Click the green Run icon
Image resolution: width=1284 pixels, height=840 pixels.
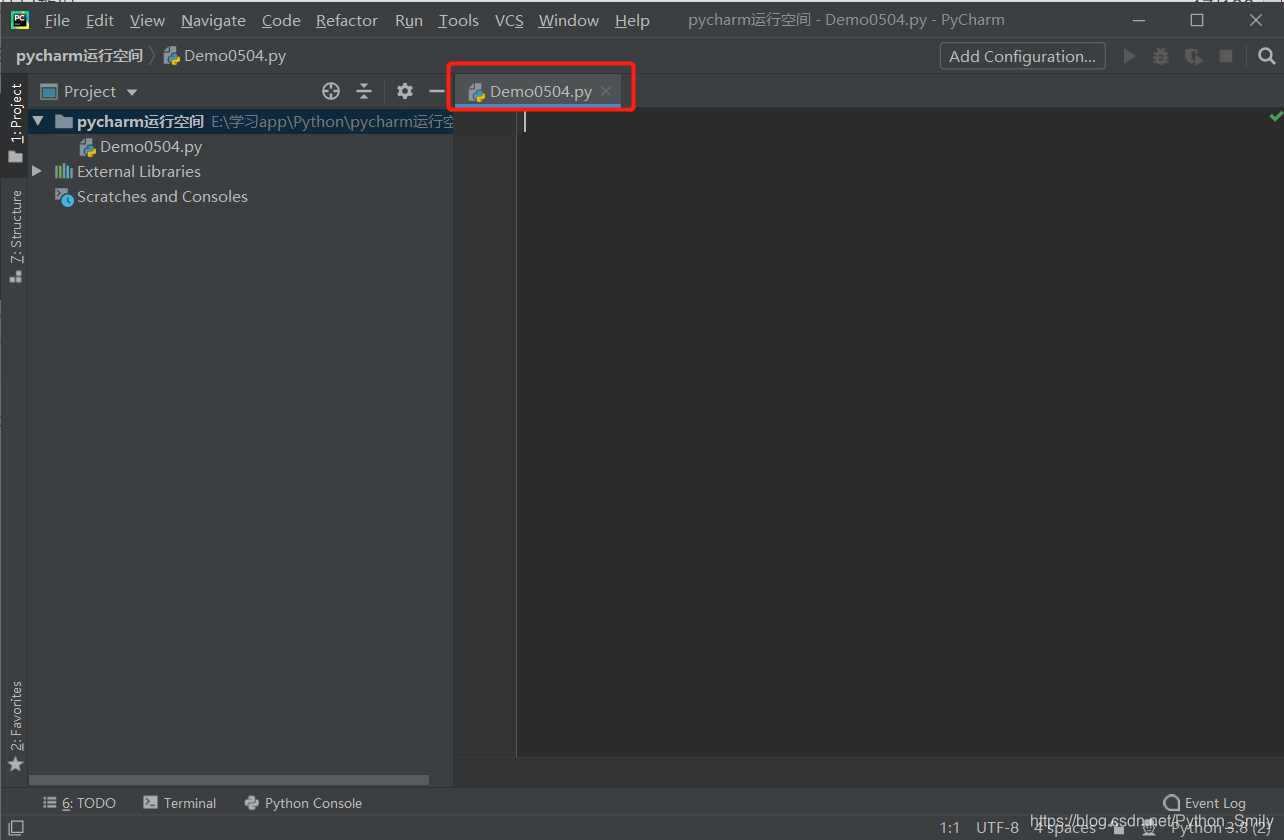(1129, 56)
